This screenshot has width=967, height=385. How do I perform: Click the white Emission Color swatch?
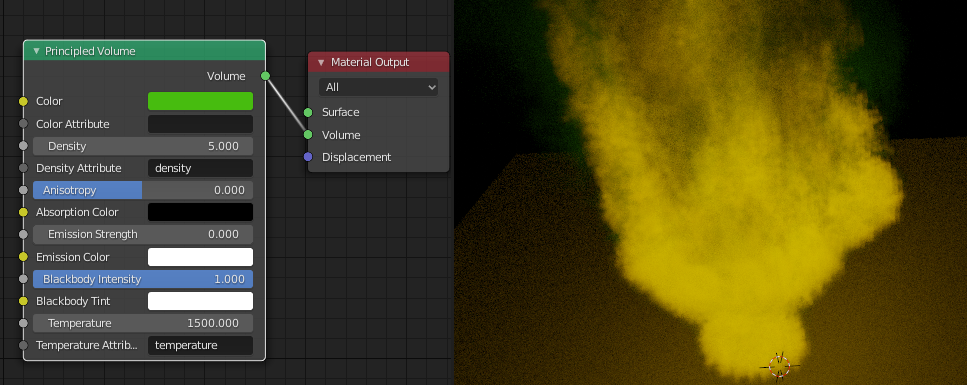pyautogui.click(x=200, y=257)
